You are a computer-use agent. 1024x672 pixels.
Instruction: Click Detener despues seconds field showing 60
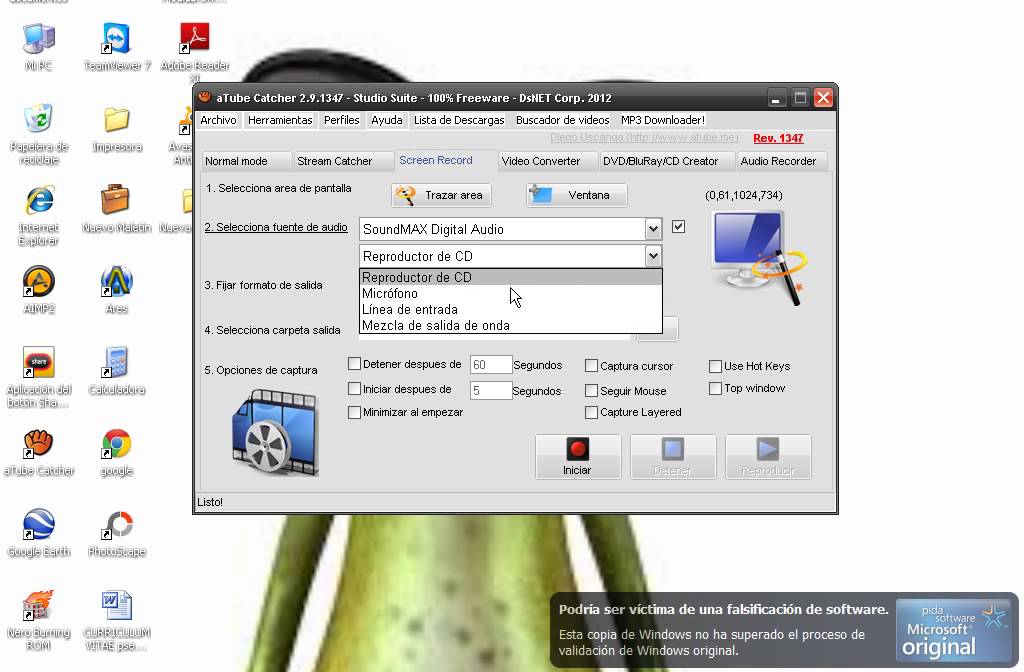490,364
